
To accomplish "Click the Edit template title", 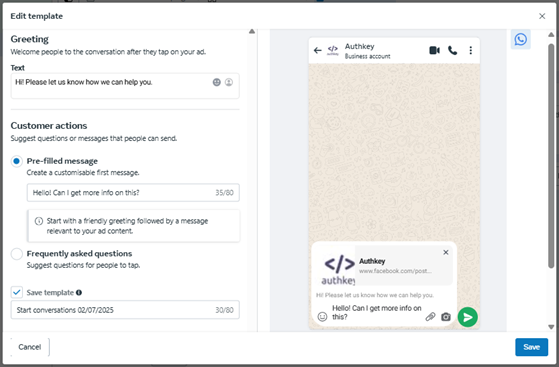I will tap(37, 16).
